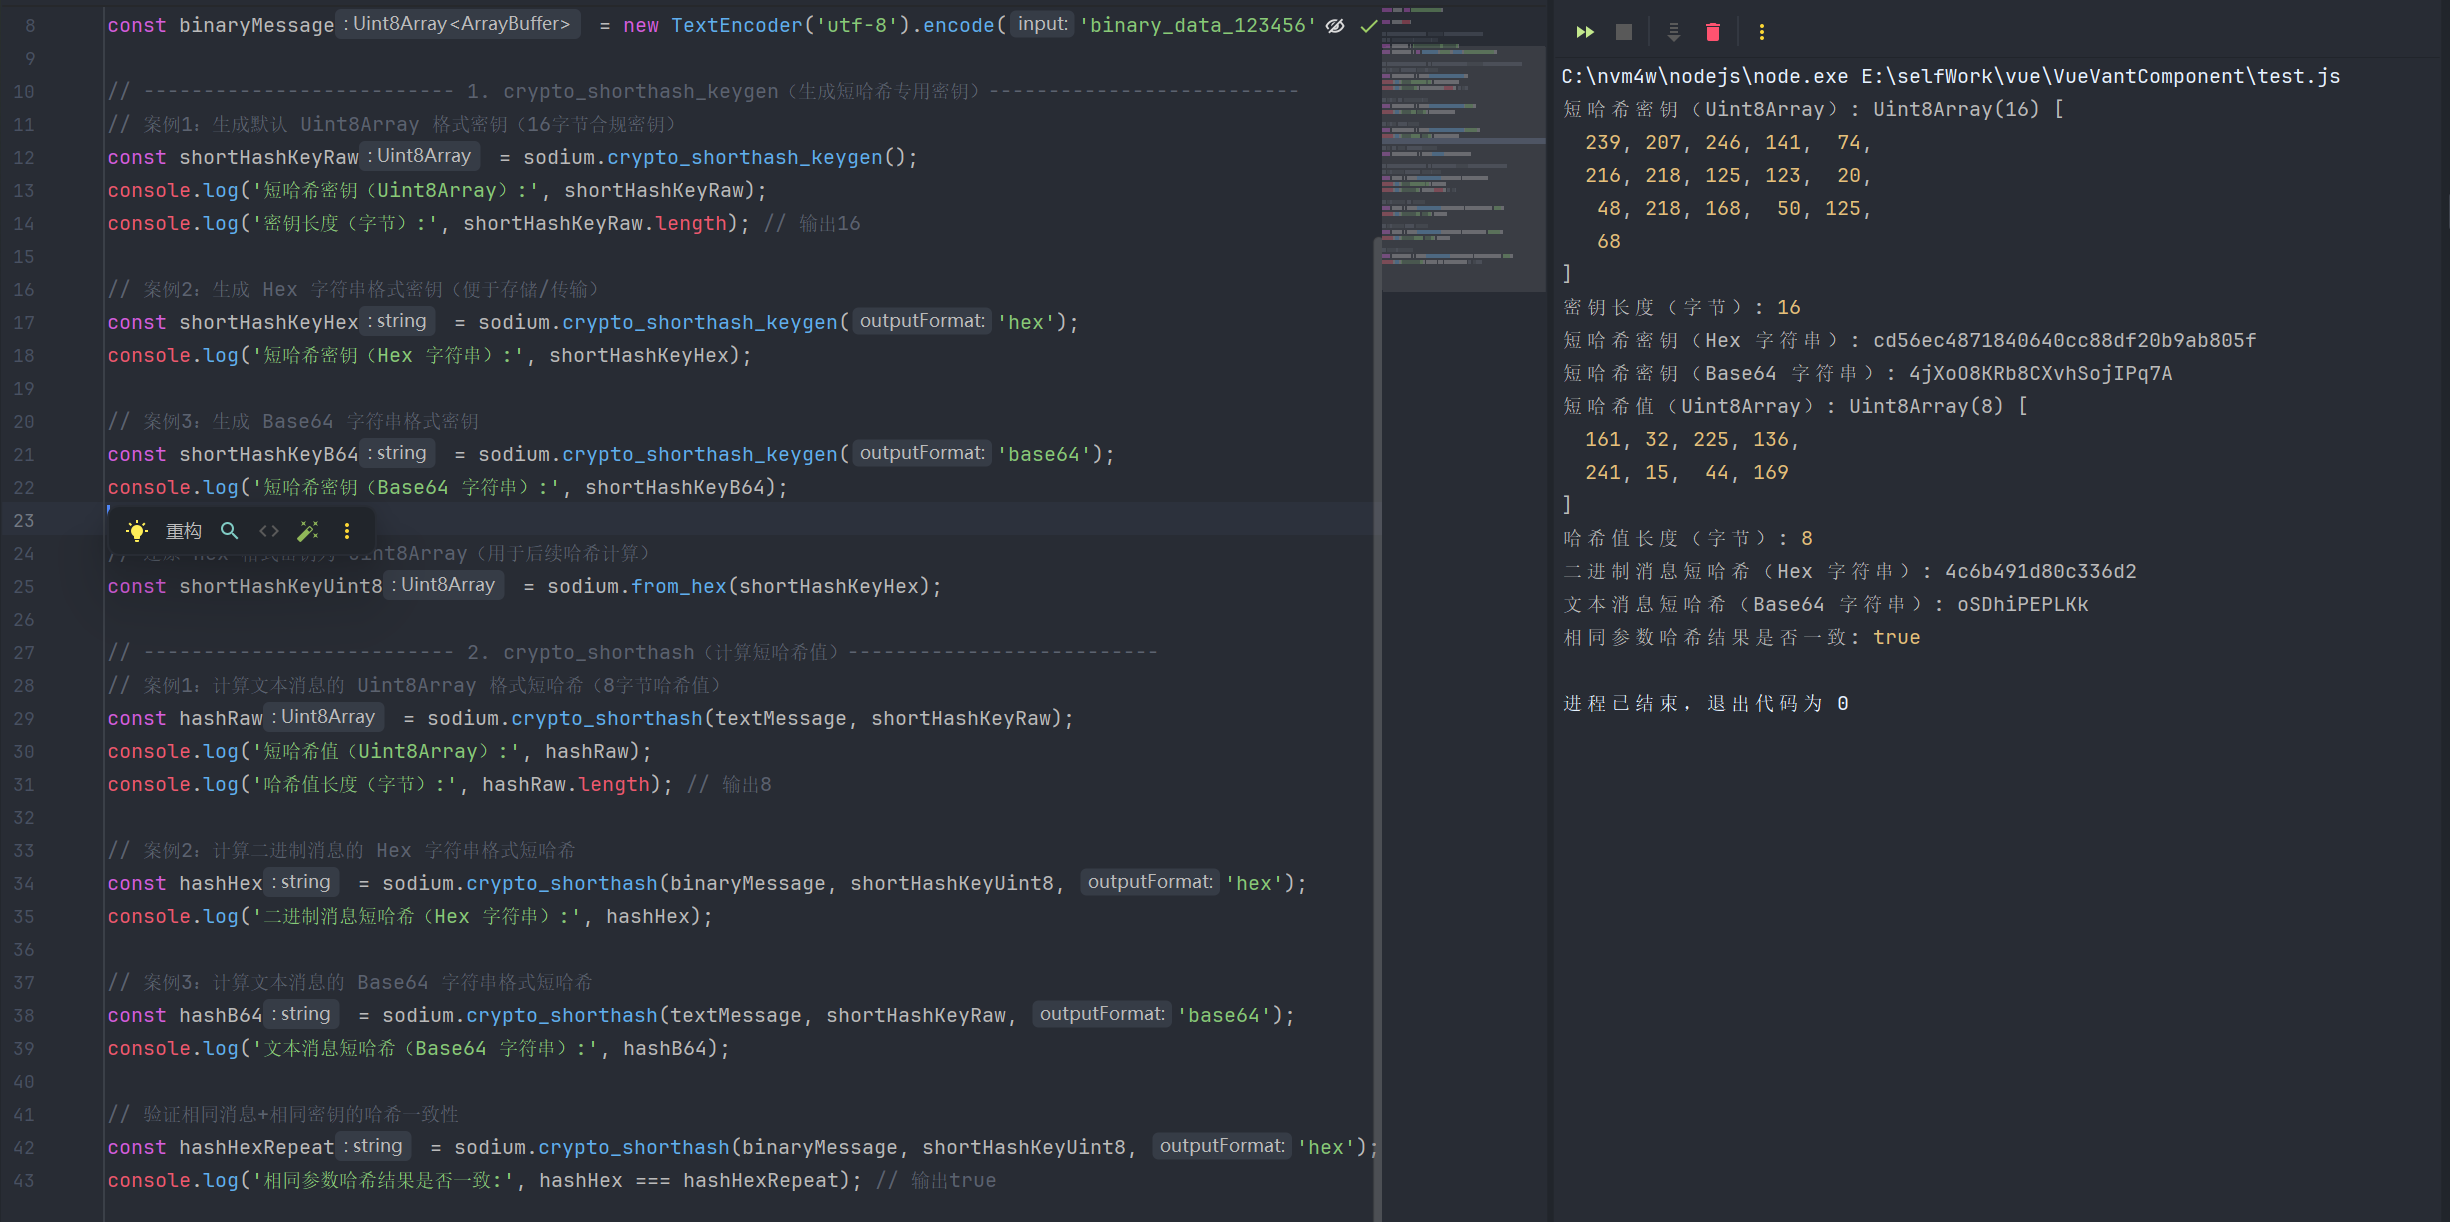Viewport: 2450px width, 1222px height.
Task: Click 'outputFormat:' parameter hint on line 17
Action: click(x=921, y=321)
